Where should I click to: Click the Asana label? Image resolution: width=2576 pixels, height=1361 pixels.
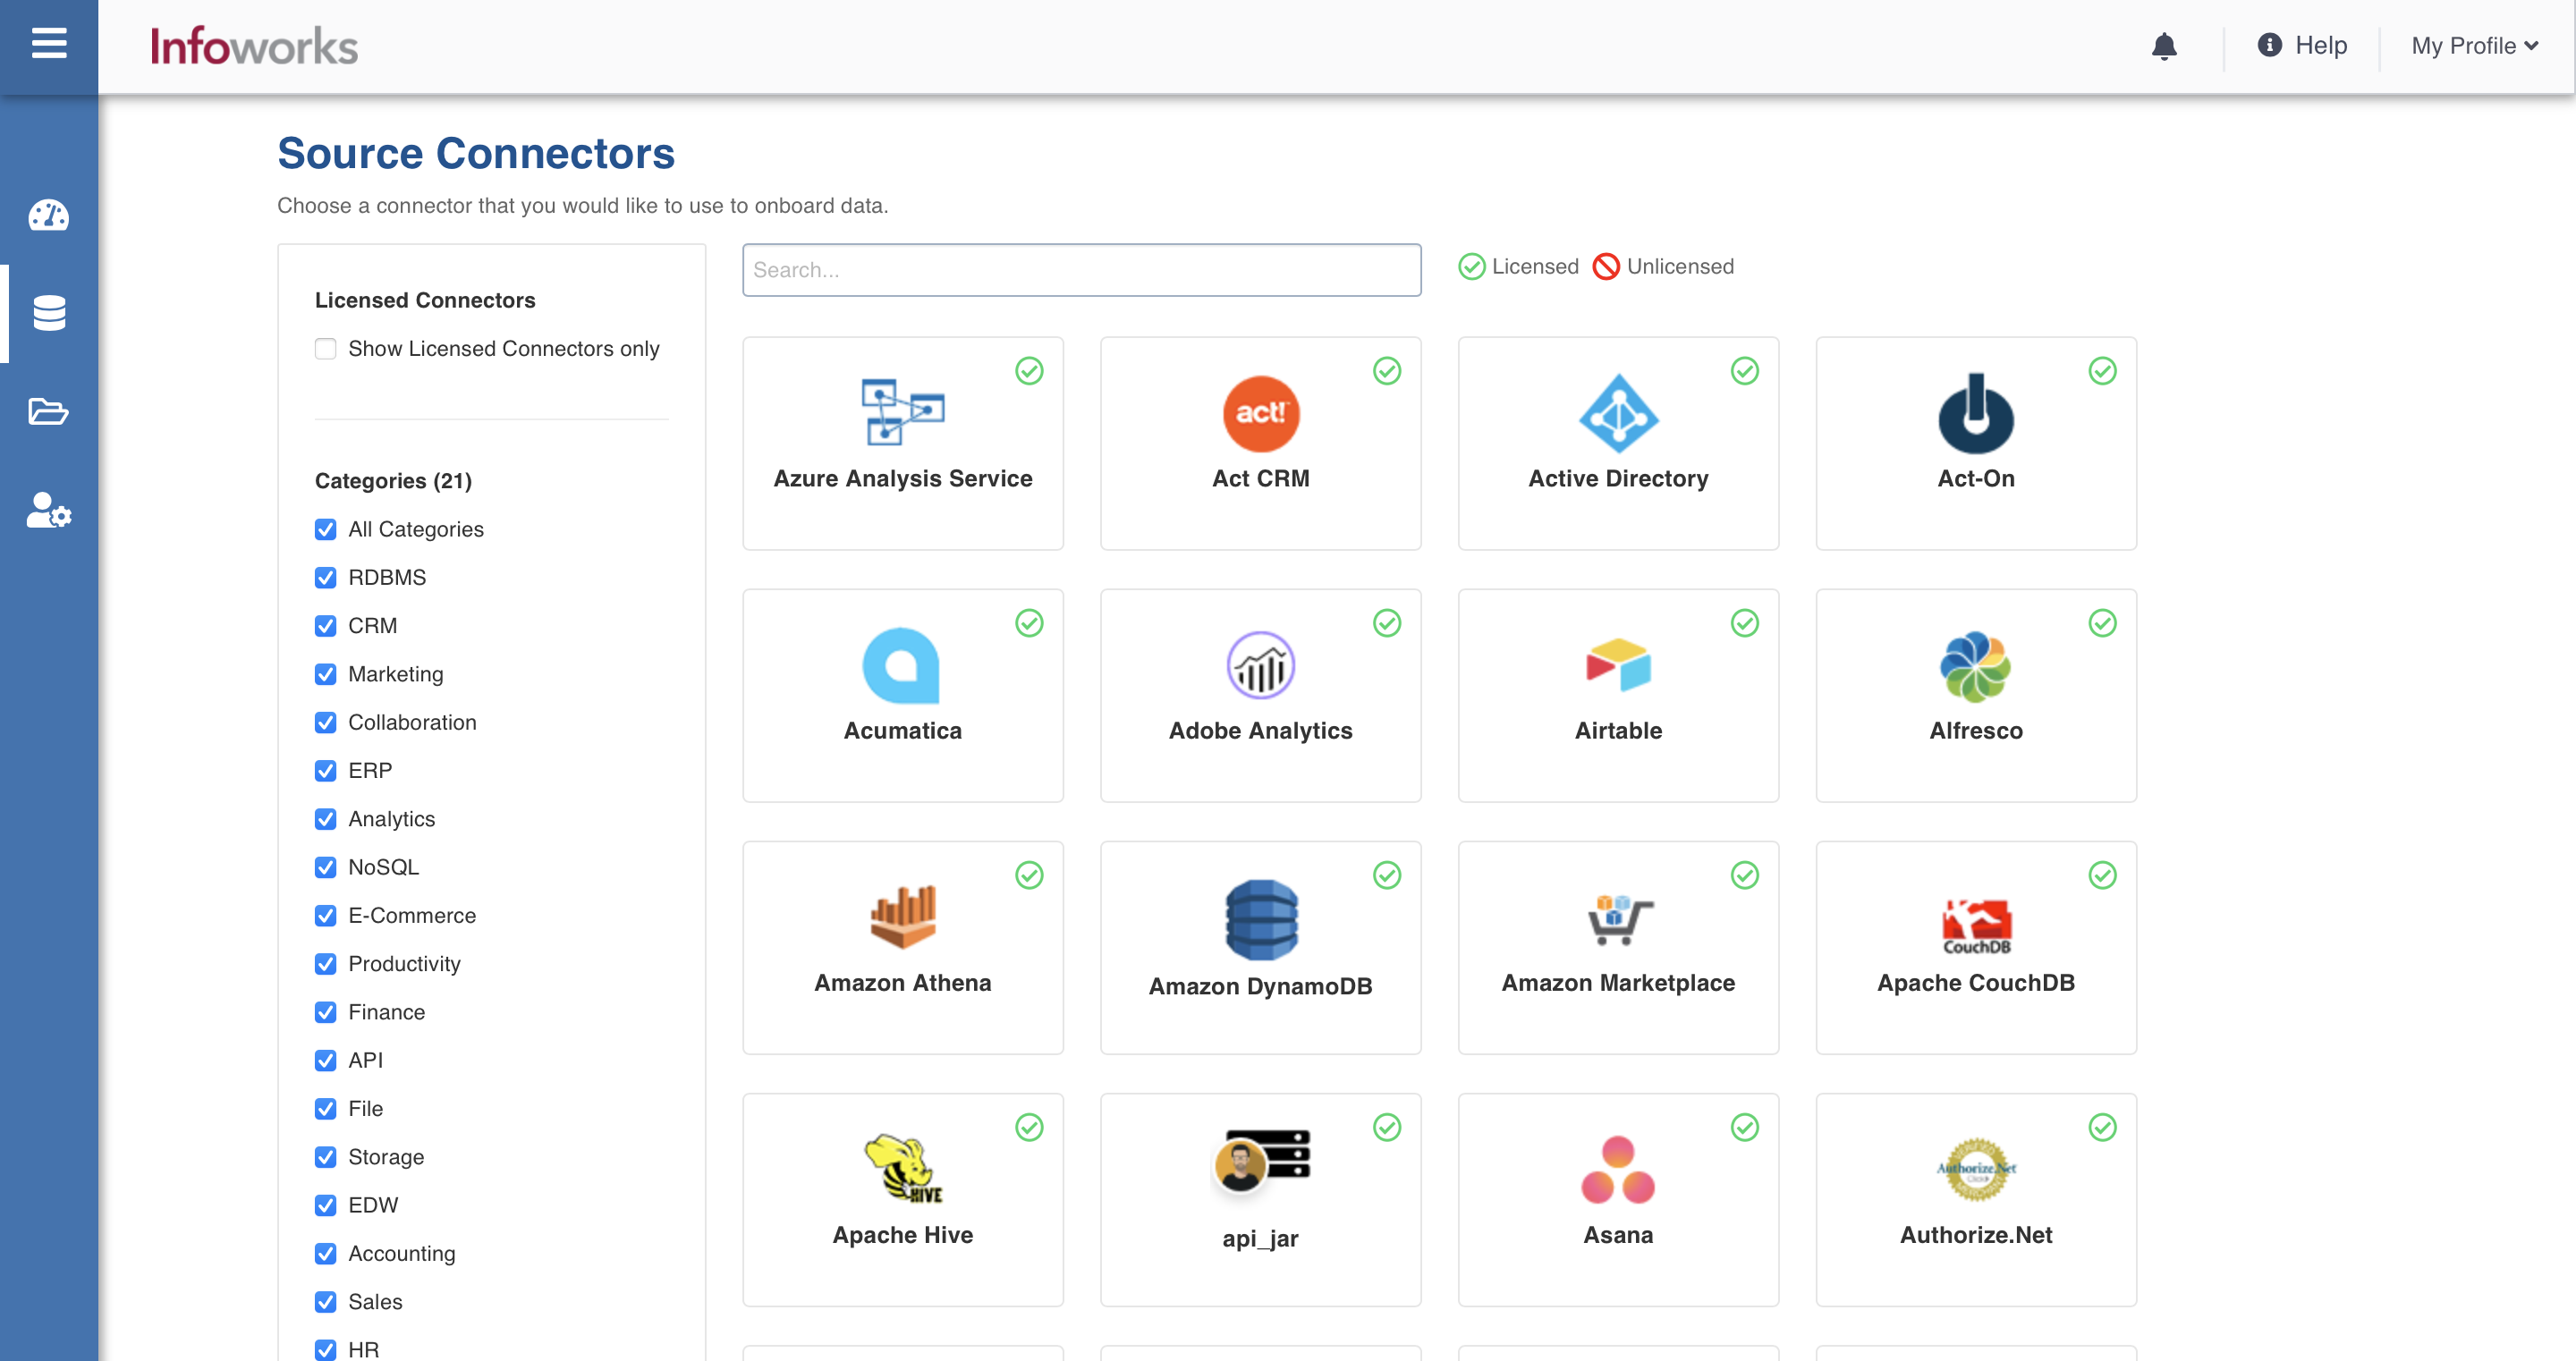[1618, 1235]
